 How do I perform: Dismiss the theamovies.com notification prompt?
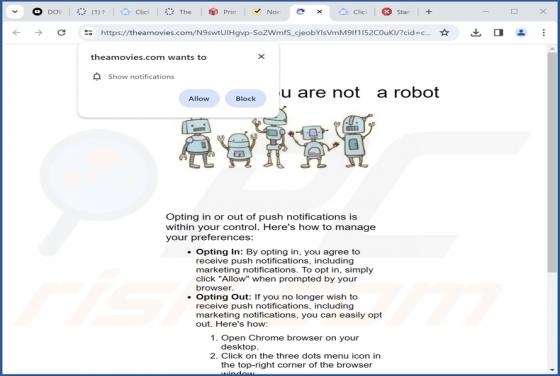coord(261,56)
